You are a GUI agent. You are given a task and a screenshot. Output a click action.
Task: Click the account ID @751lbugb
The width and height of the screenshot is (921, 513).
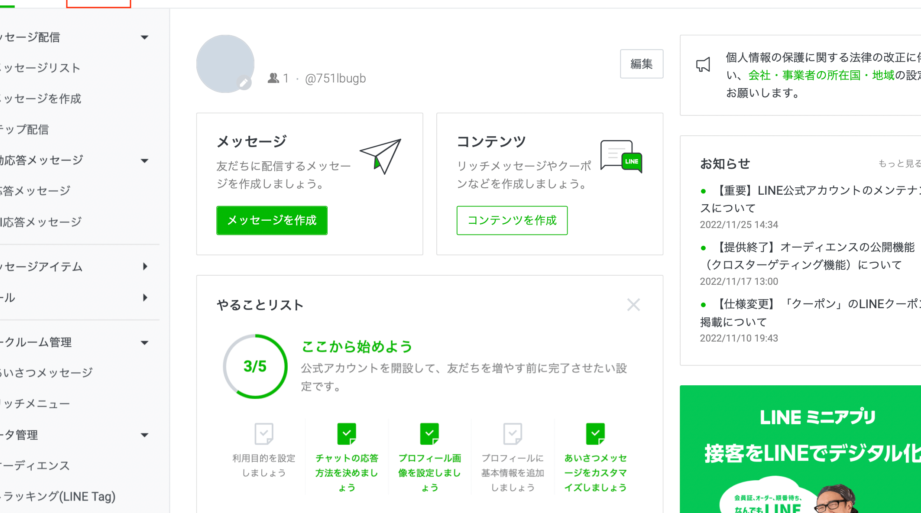click(x=335, y=78)
